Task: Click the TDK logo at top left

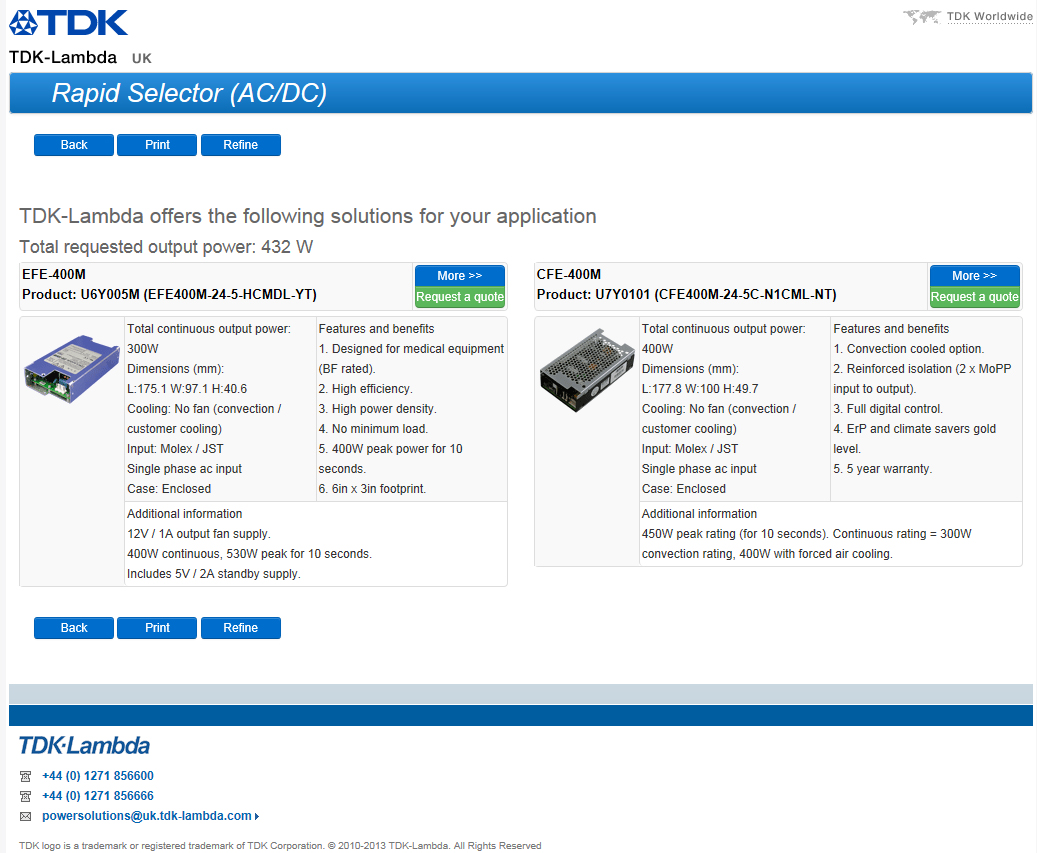Action: [x=68, y=22]
